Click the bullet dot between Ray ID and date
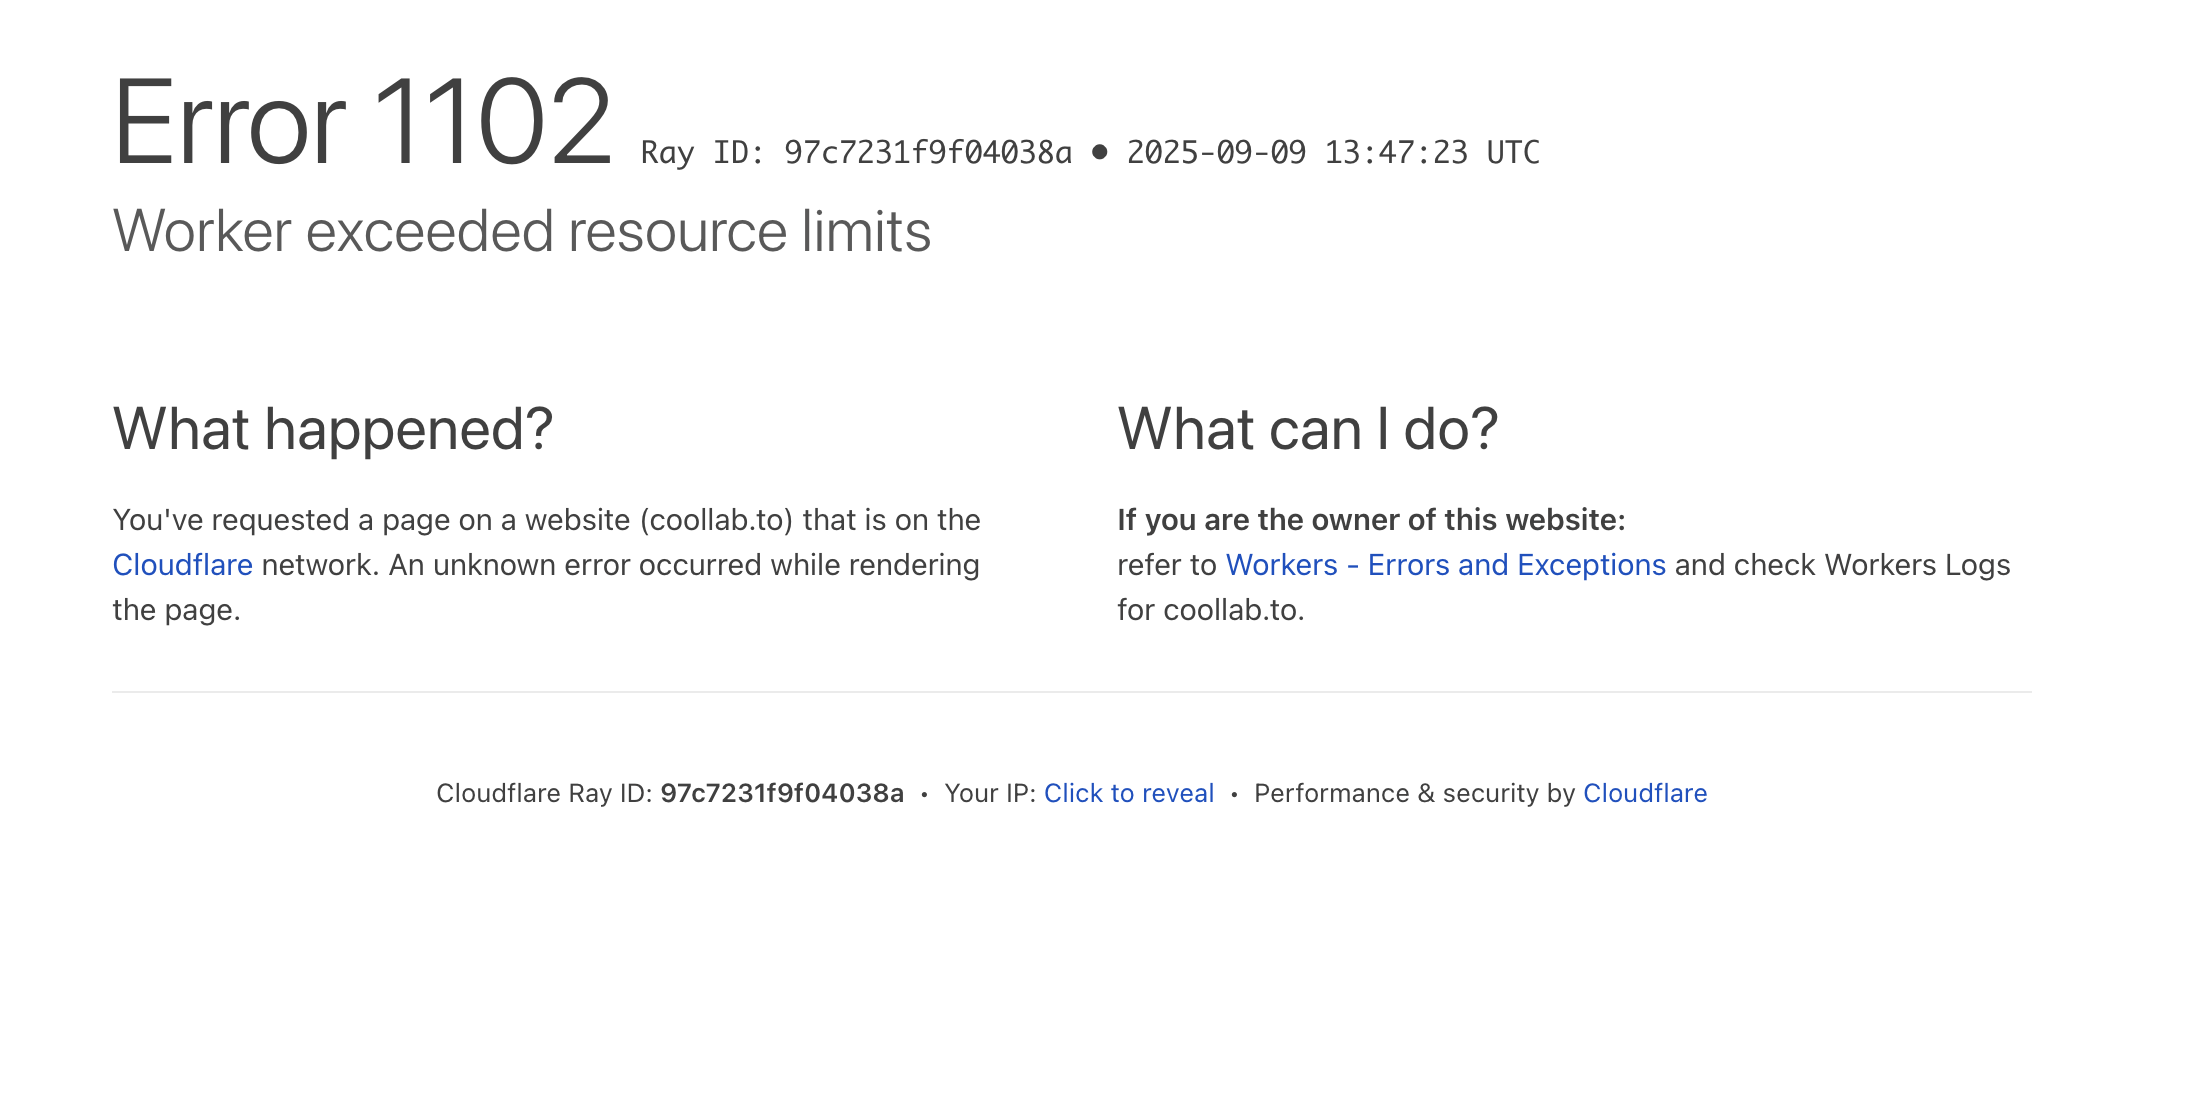This screenshot has width=2198, height=1102. [1099, 152]
